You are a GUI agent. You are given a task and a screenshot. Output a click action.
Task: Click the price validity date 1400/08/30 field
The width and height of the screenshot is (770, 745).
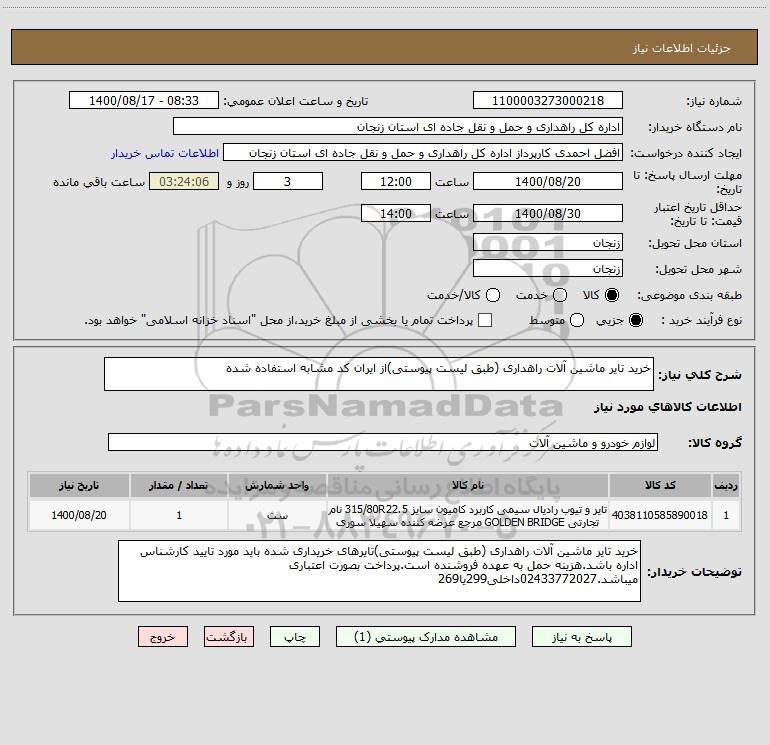point(548,213)
